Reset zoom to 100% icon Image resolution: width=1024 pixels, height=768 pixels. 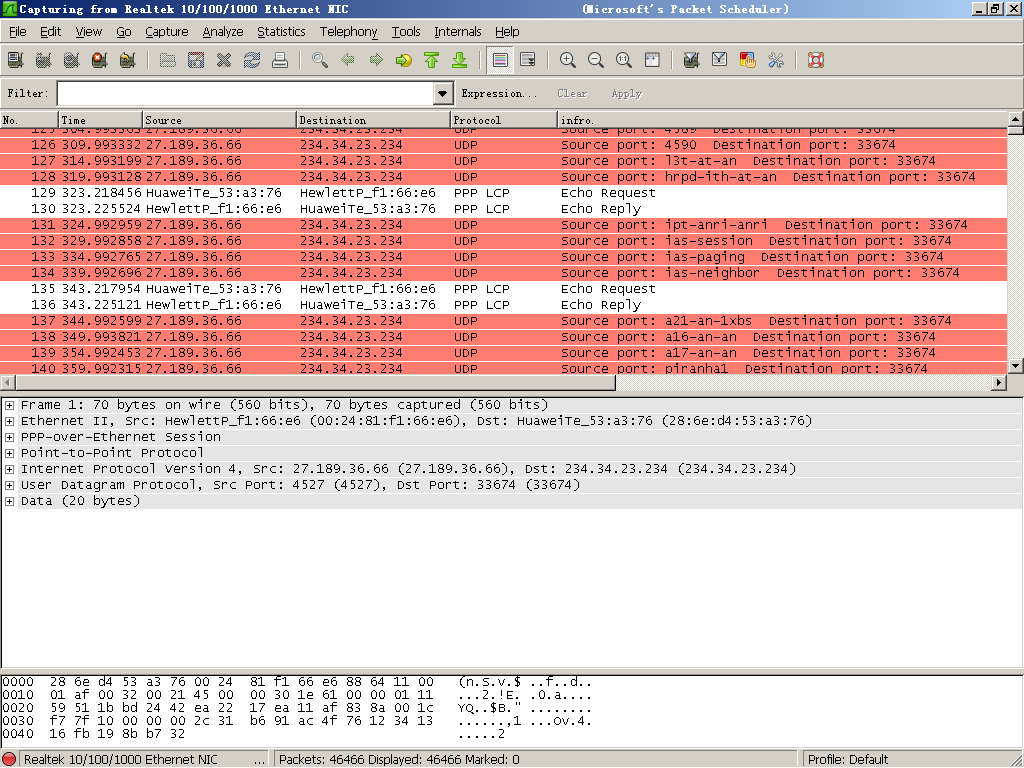(624, 60)
